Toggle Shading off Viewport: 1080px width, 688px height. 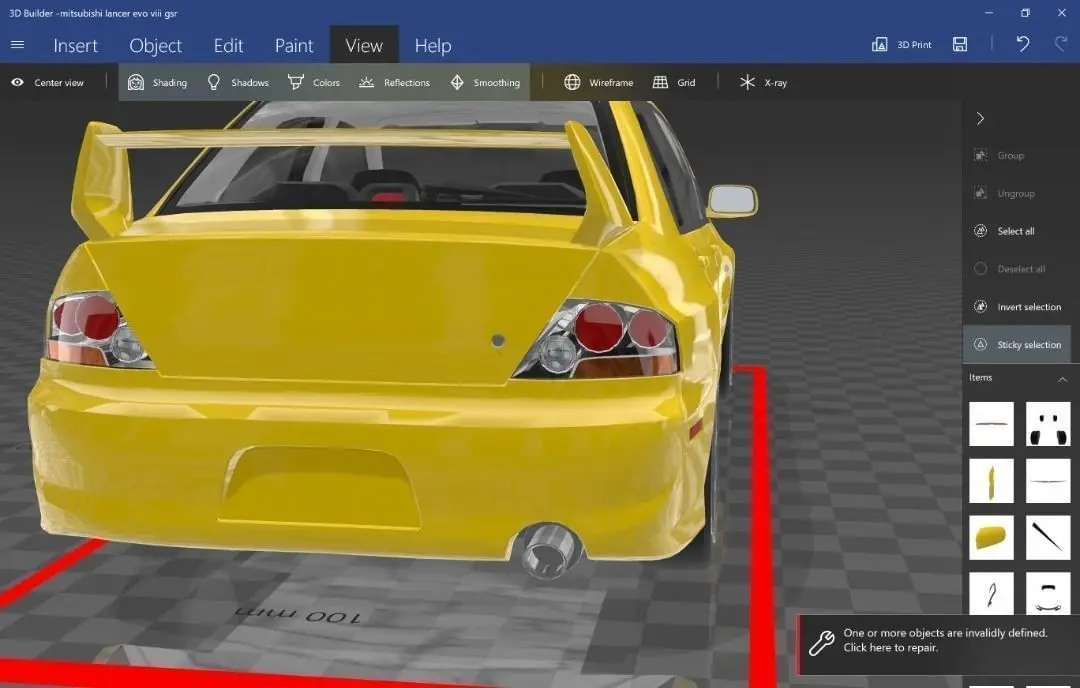point(157,83)
